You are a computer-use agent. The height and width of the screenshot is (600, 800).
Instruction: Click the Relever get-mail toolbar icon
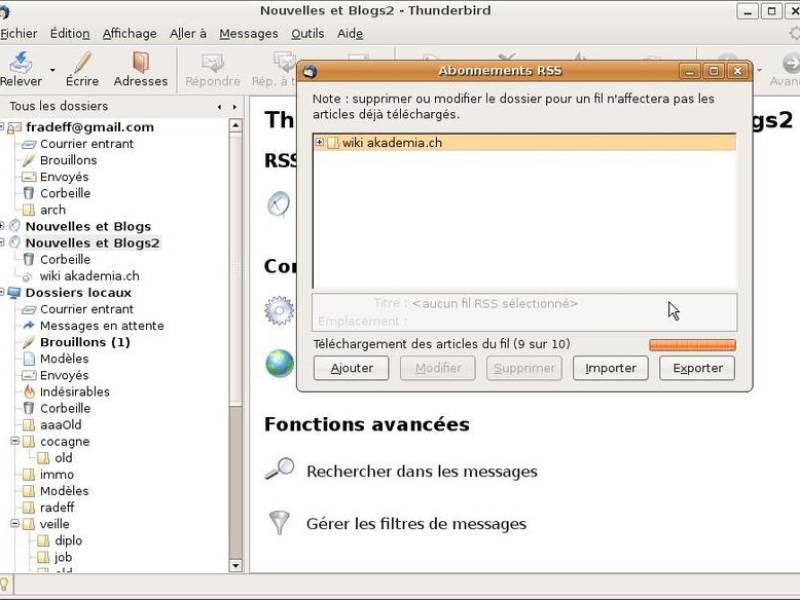tap(20, 62)
